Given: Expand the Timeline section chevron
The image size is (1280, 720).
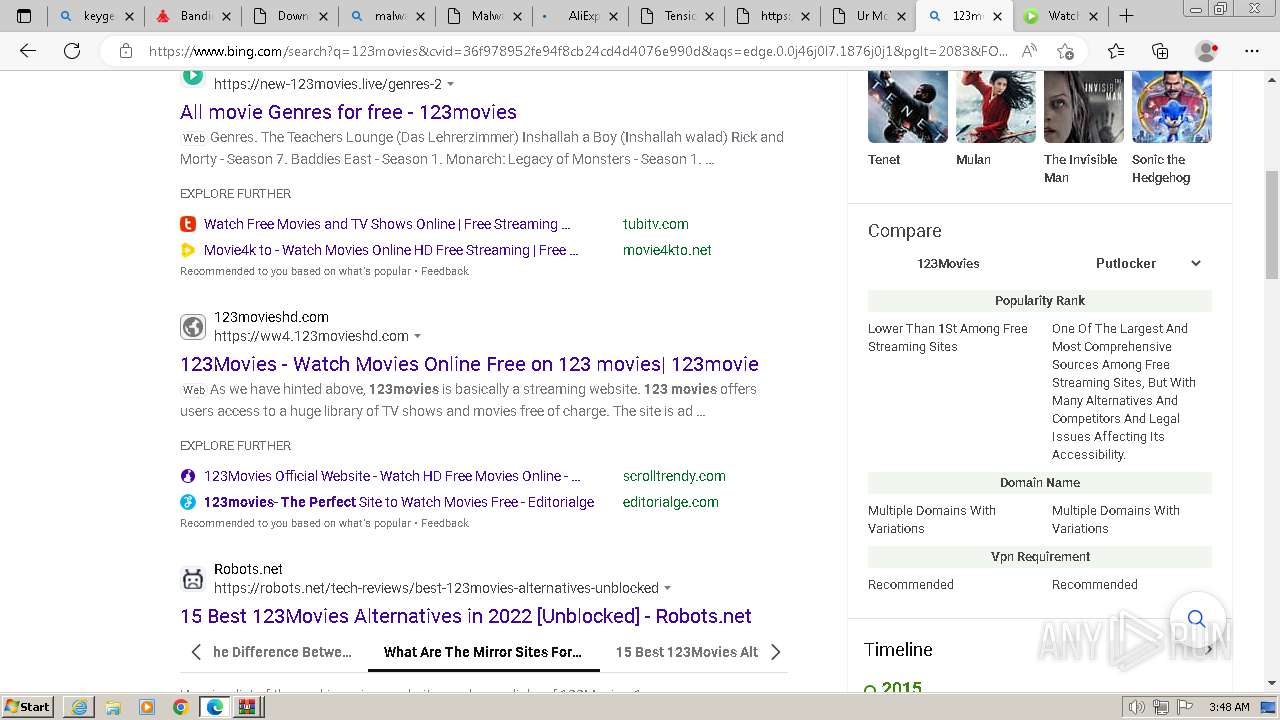Looking at the screenshot, I should [1209, 650].
